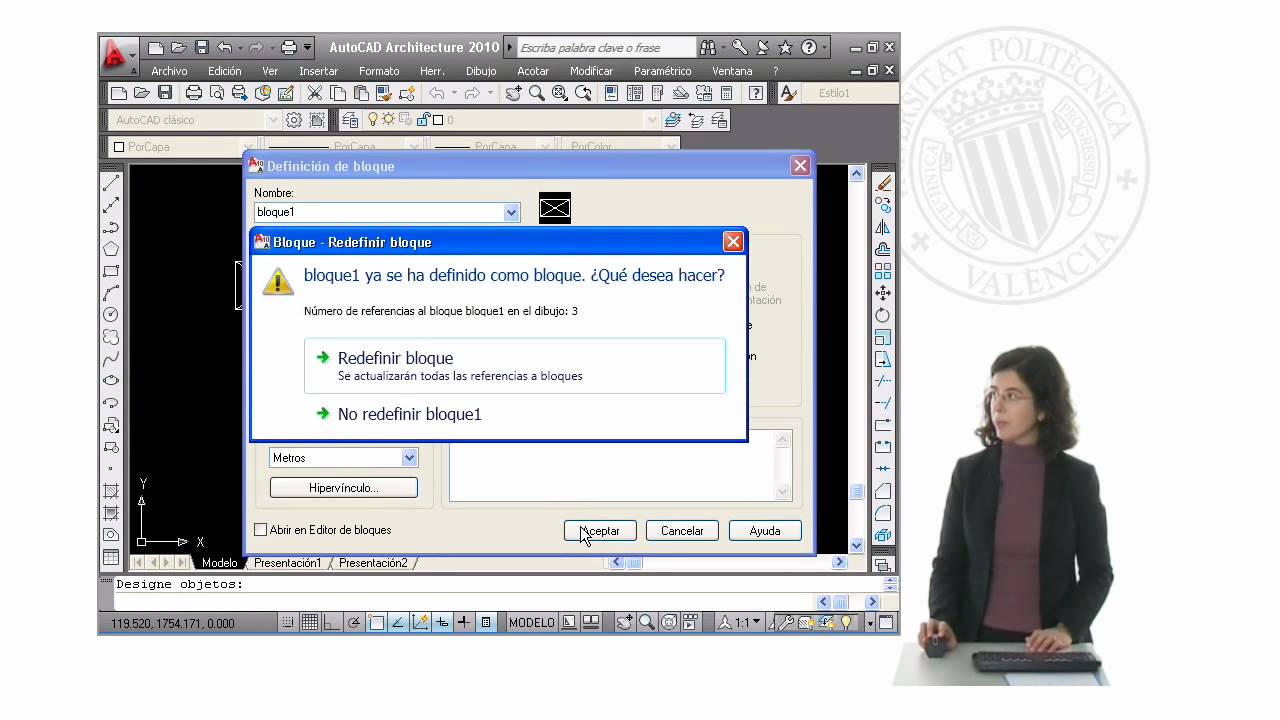Choose No redefinir bloque1 option
The image size is (1280, 720).
click(x=514, y=414)
